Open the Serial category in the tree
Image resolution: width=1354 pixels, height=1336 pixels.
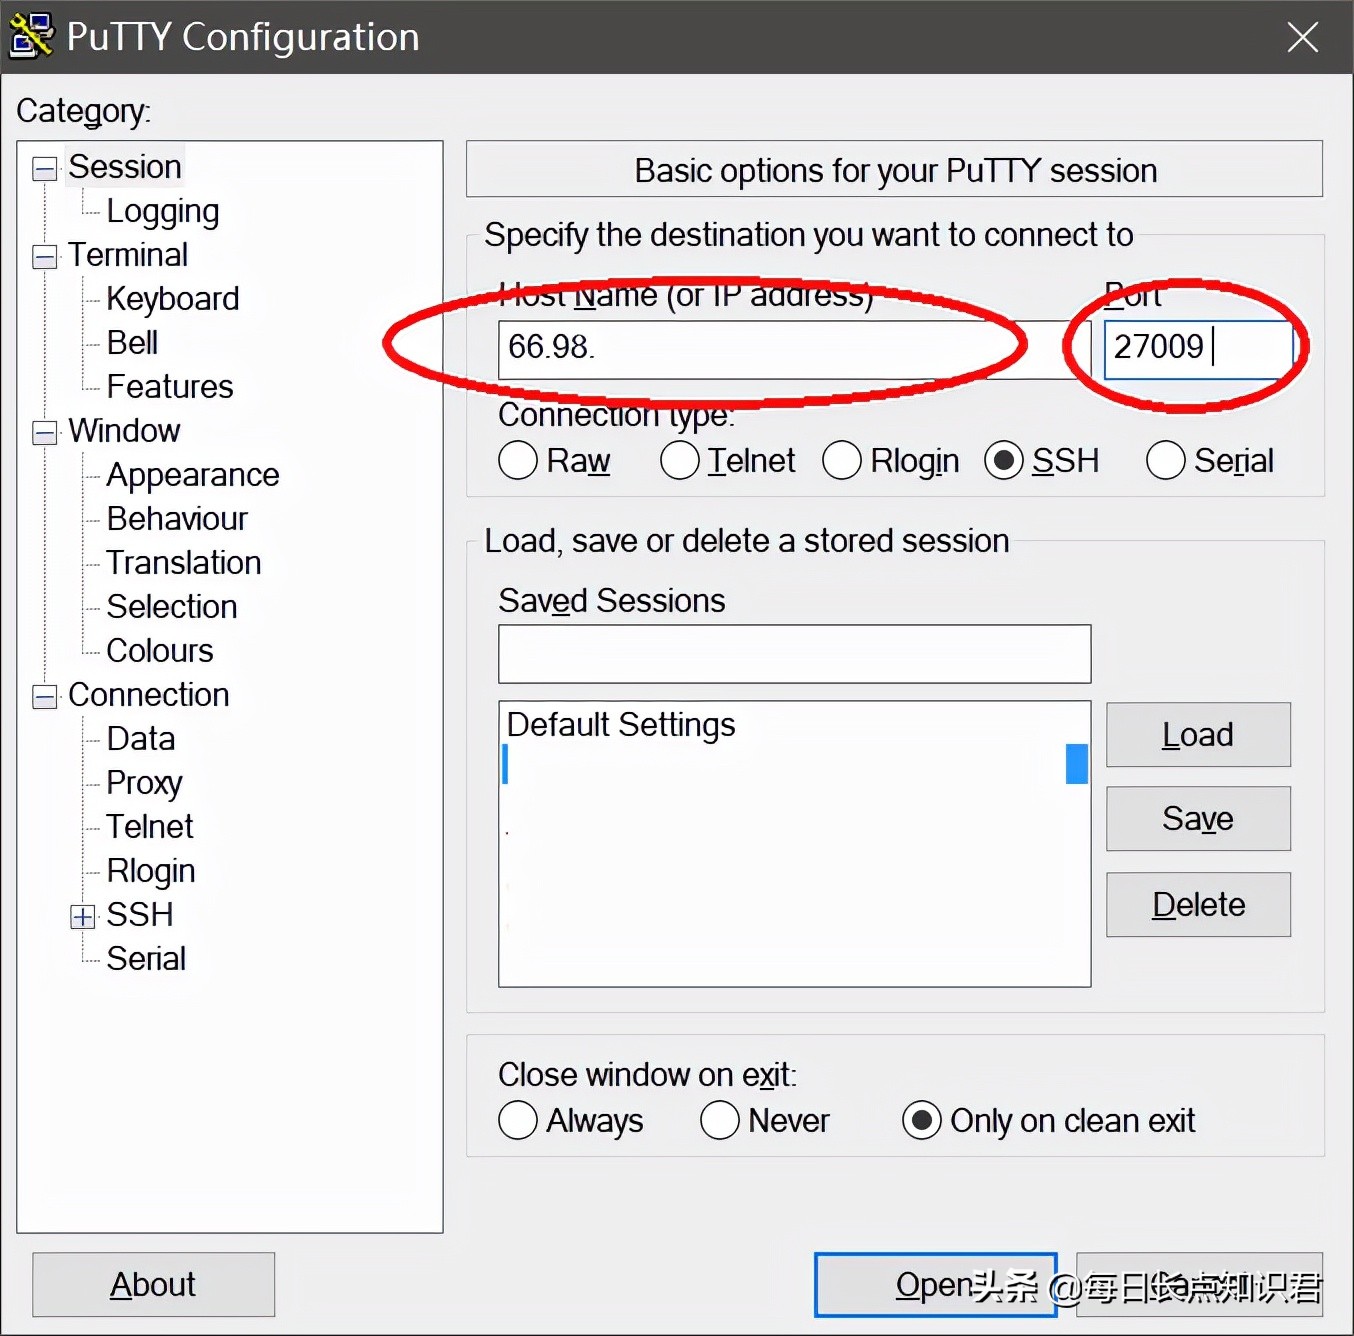(146, 959)
